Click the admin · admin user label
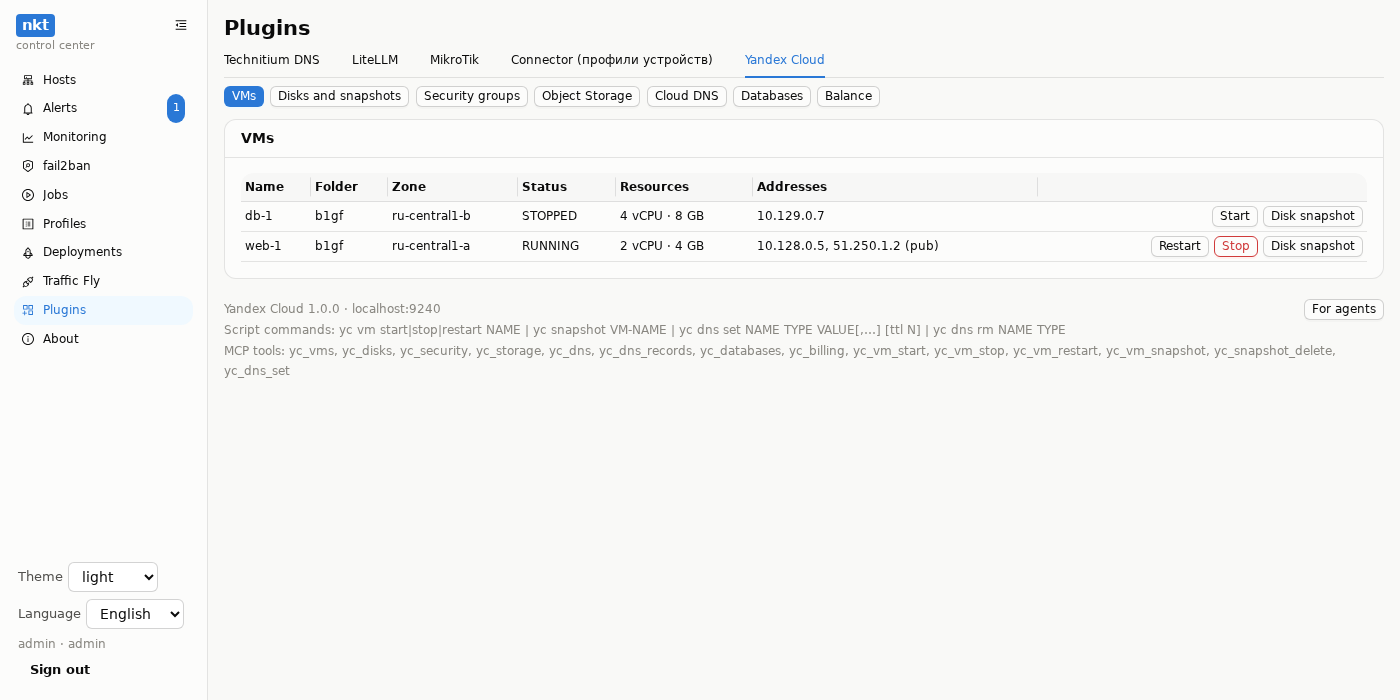 62,644
